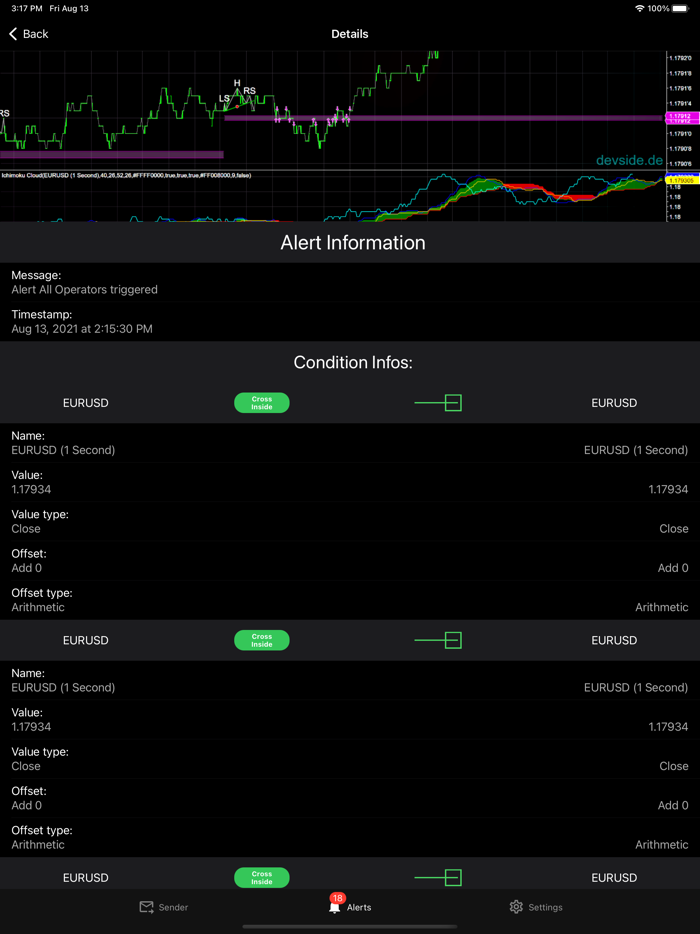Tap the Condition Infos: header

coord(353,363)
